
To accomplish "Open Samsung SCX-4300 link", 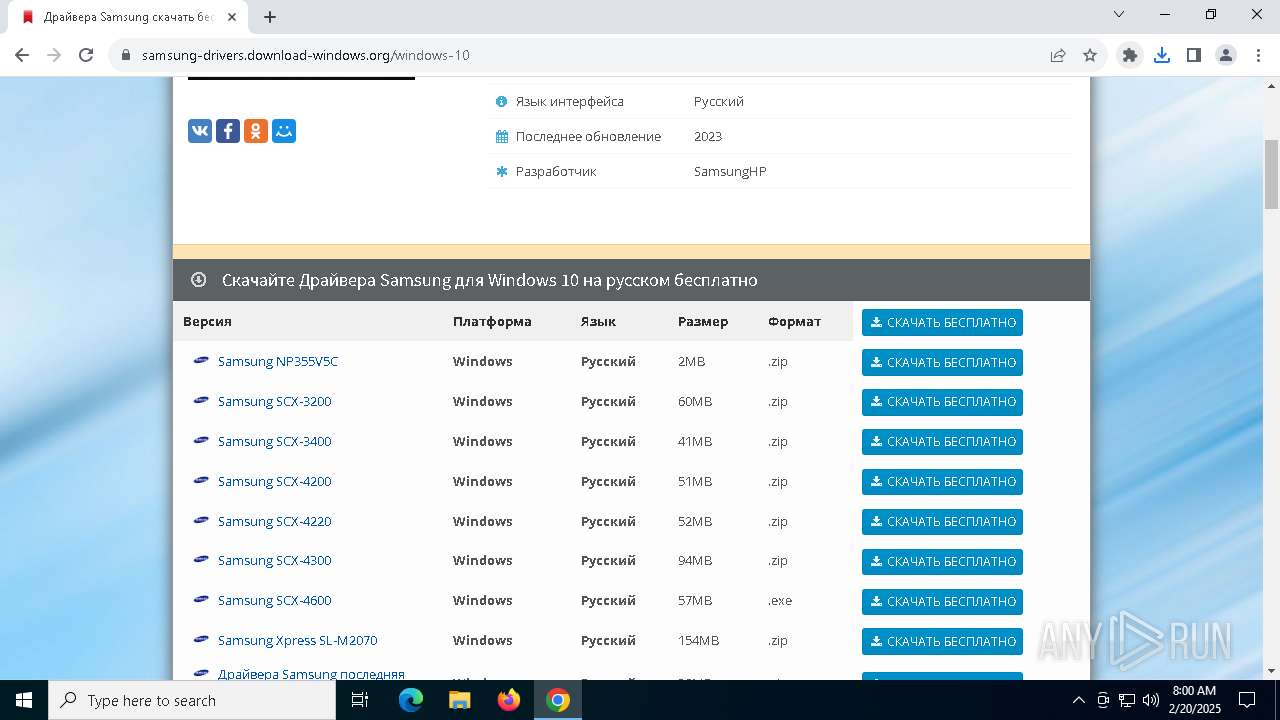I will [x=275, y=560].
